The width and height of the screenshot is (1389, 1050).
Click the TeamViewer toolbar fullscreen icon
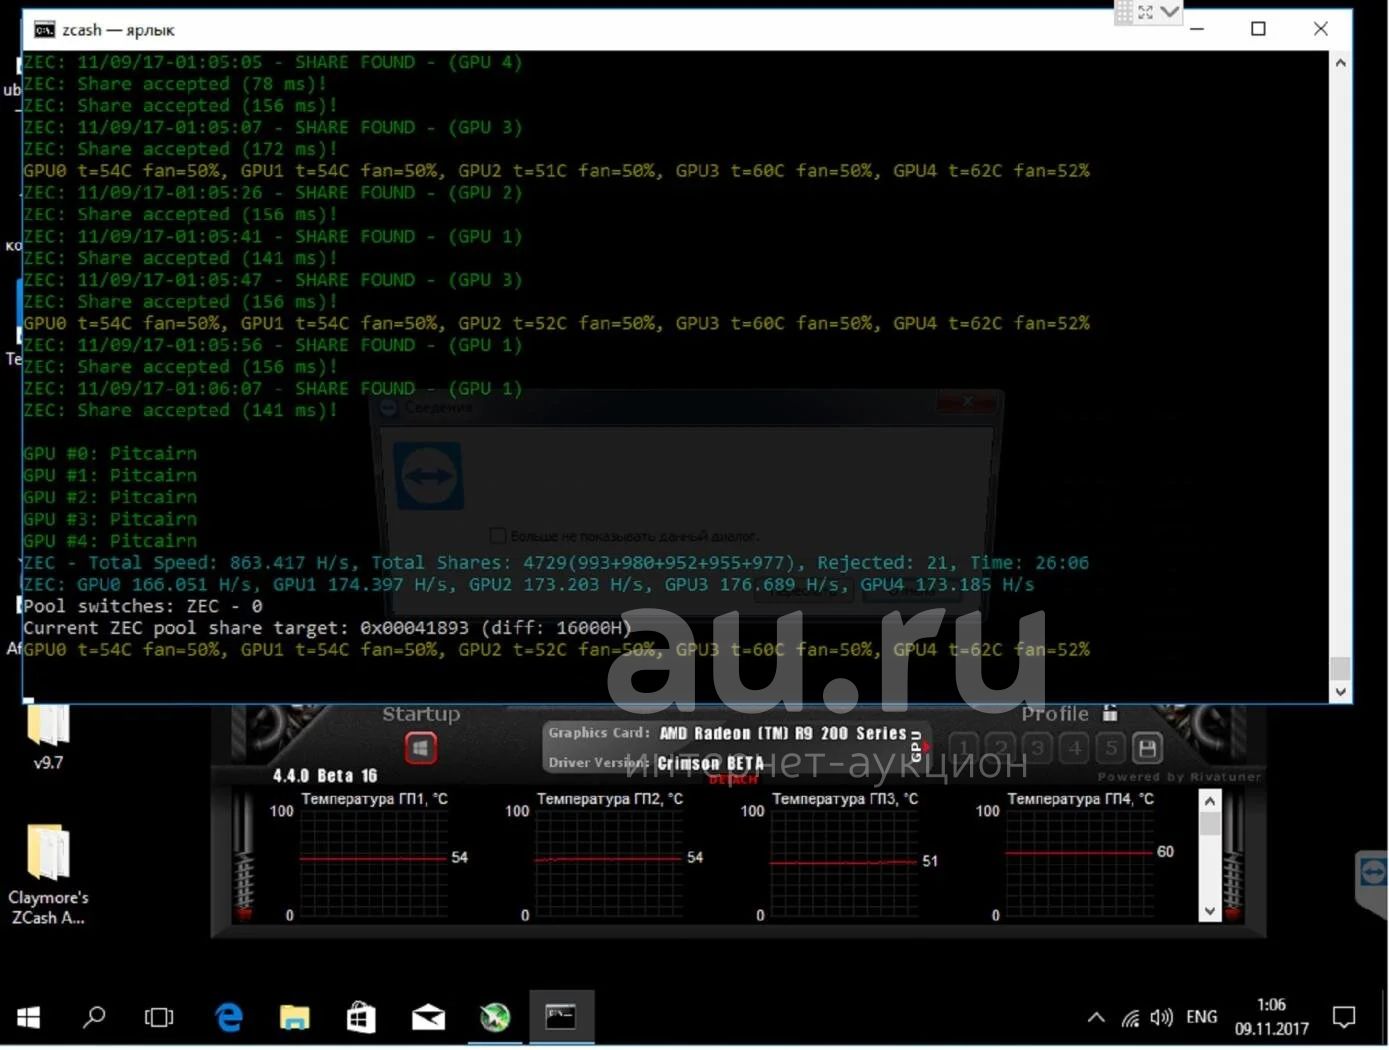pyautogui.click(x=1145, y=12)
